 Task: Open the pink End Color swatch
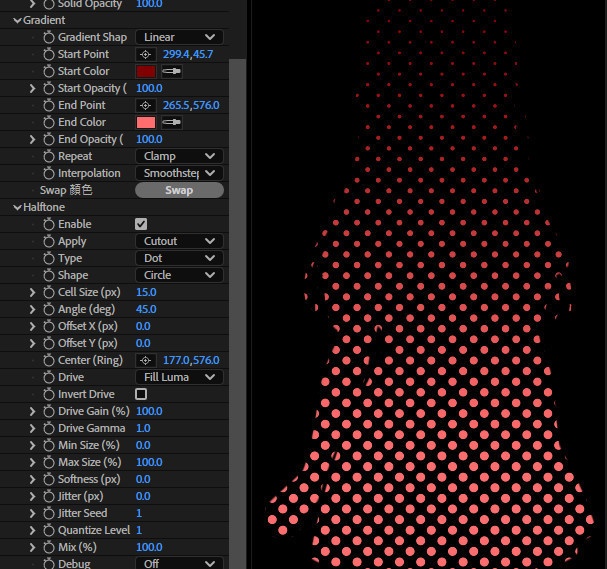pyautogui.click(x=146, y=123)
